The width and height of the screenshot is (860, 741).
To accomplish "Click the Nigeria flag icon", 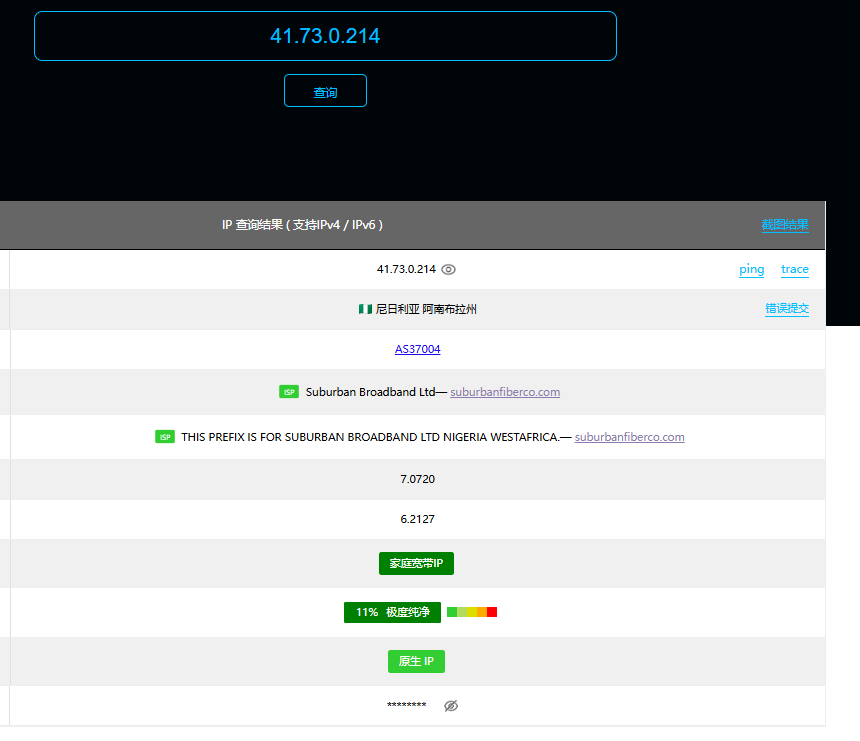I will point(365,309).
